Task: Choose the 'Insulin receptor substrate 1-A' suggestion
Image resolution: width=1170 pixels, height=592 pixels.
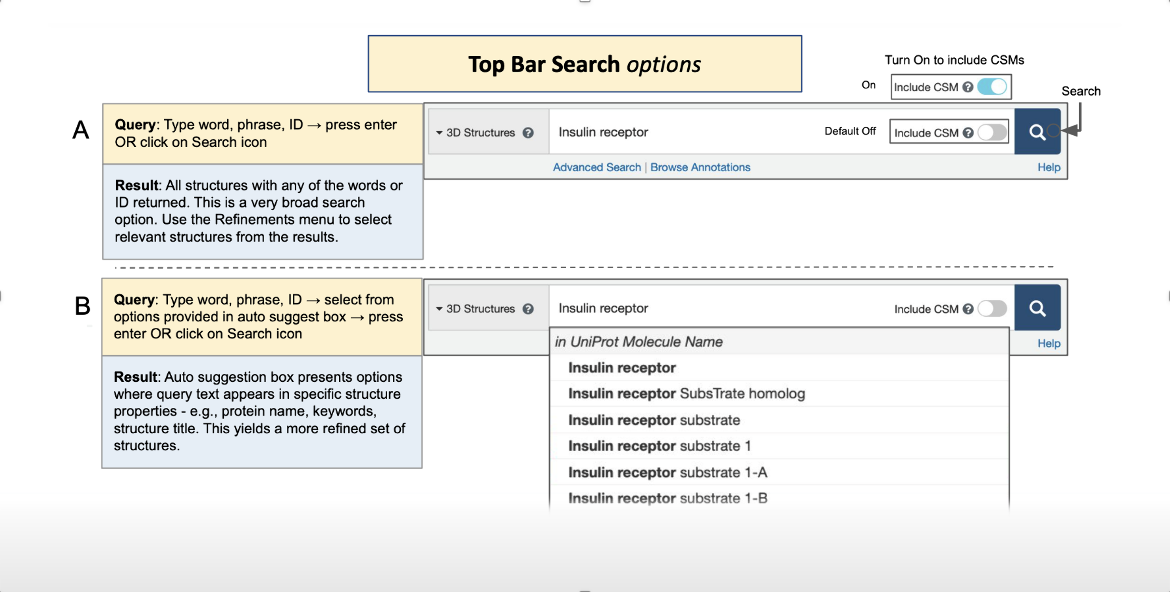Action: click(x=667, y=472)
